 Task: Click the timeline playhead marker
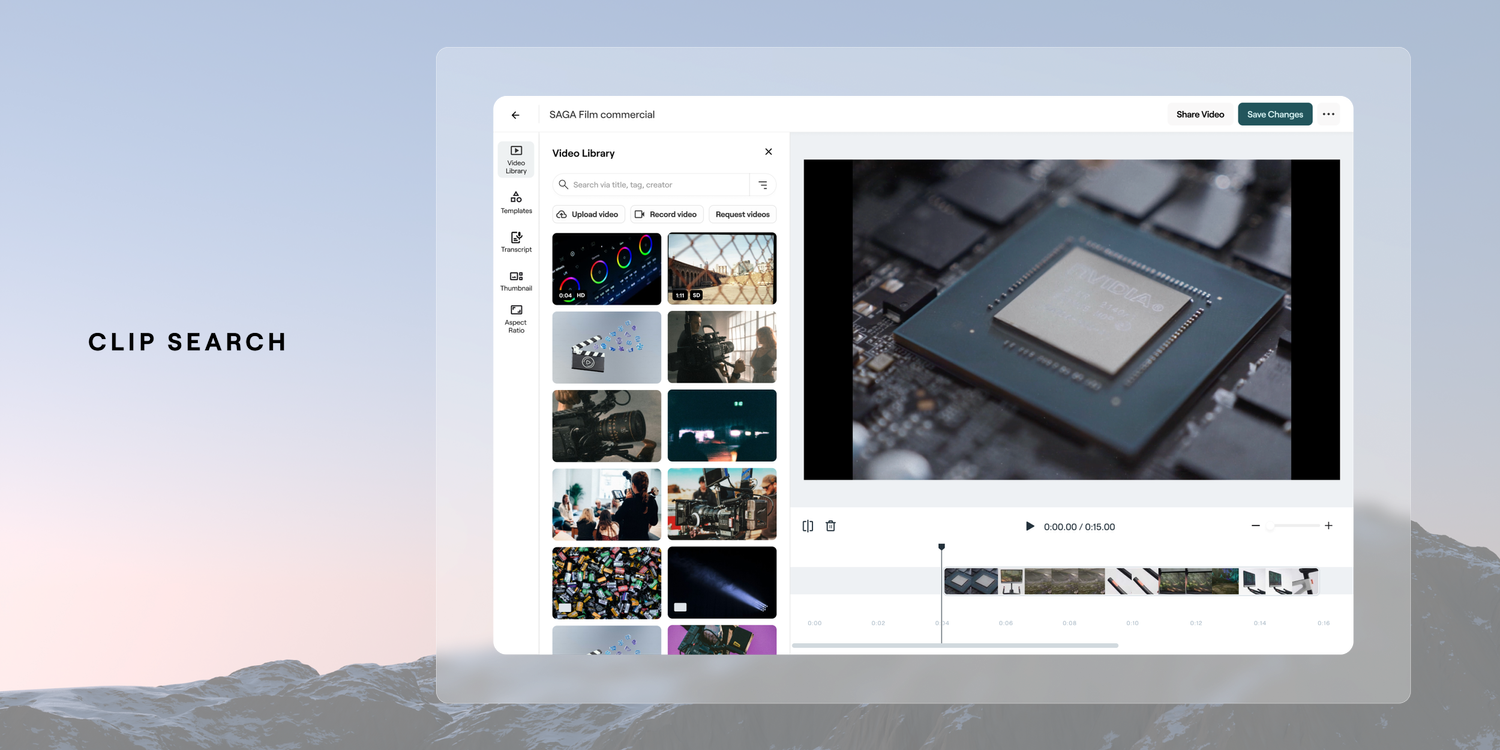click(x=941, y=547)
